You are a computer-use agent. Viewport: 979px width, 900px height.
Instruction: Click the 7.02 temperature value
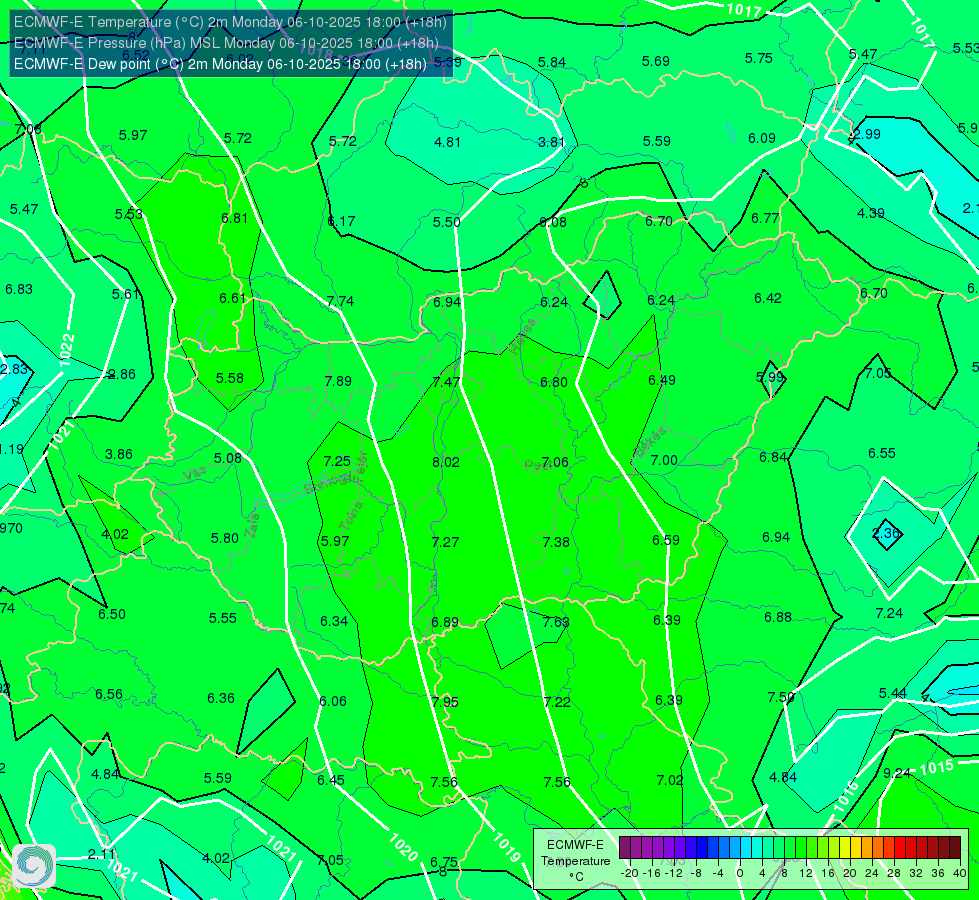(x=670, y=781)
